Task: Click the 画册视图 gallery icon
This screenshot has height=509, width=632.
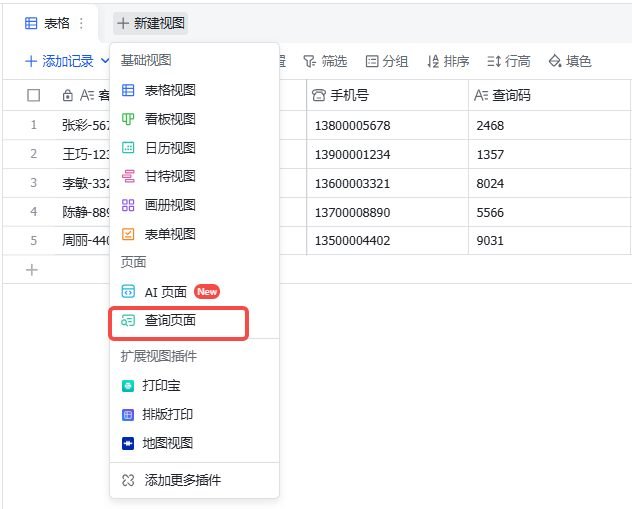Action: (x=128, y=205)
